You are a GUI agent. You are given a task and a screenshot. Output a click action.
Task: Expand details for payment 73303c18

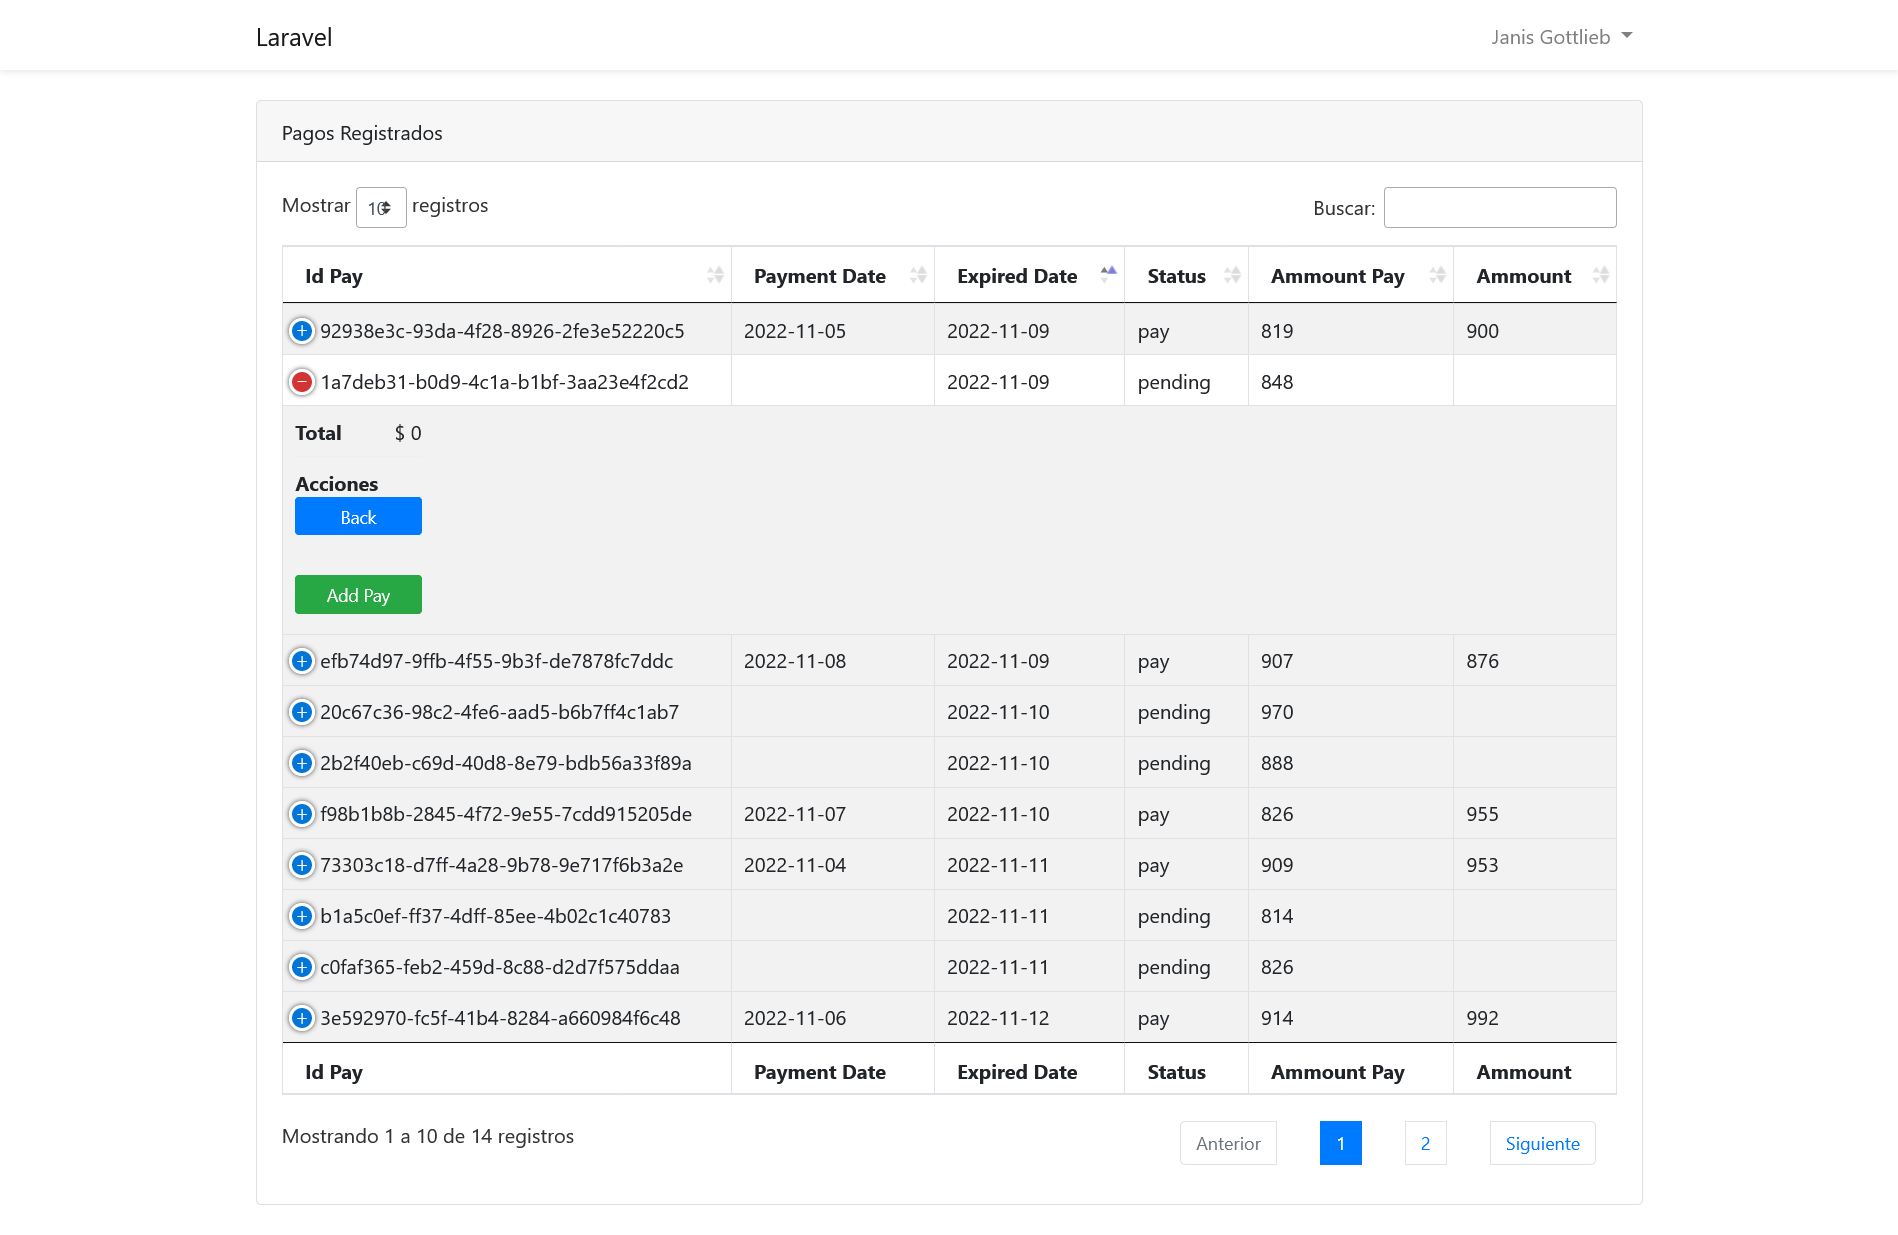point(301,865)
